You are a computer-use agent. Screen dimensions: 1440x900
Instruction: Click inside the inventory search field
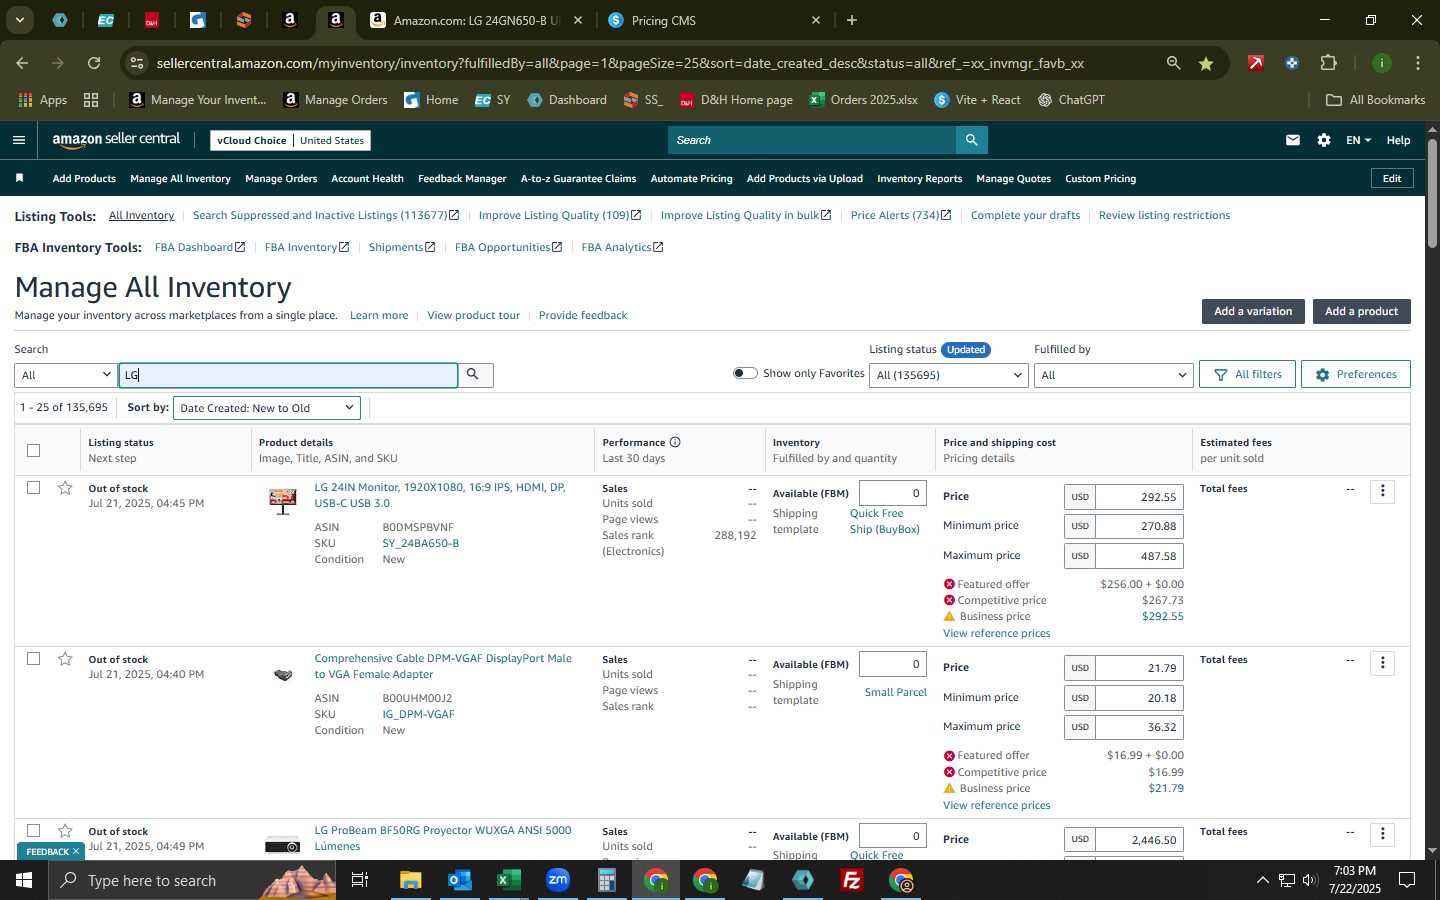pyautogui.click(x=288, y=375)
